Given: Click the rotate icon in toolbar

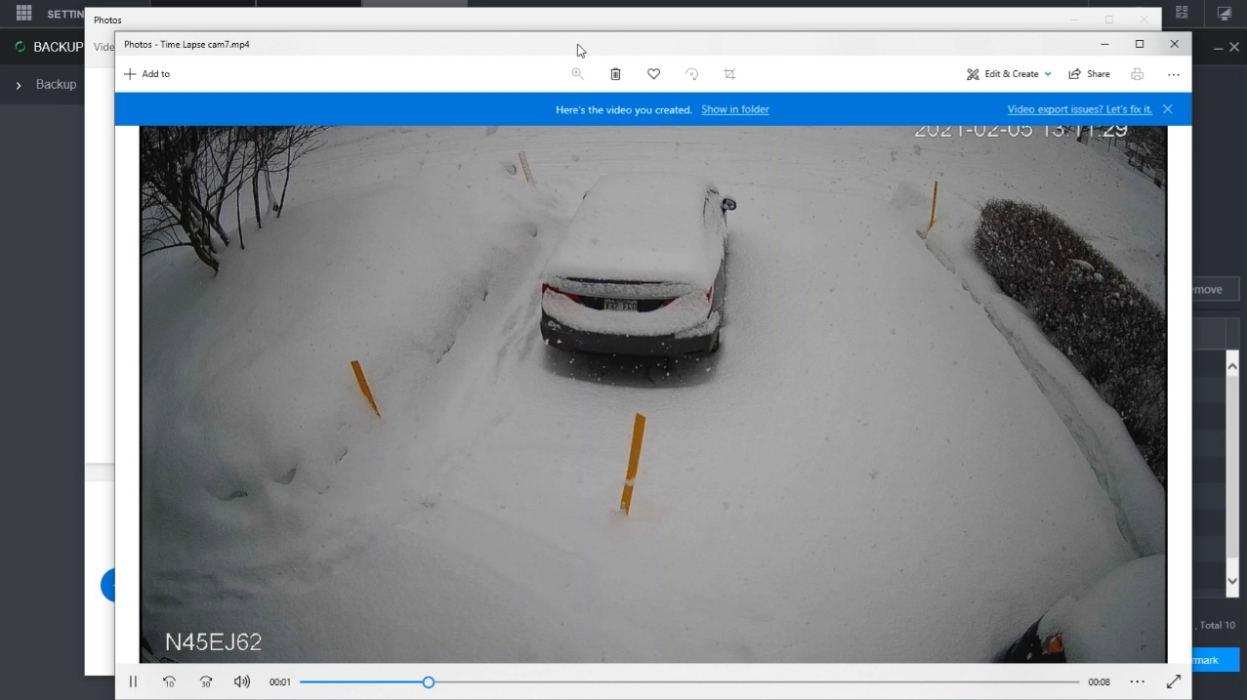Looking at the screenshot, I should [x=691, y=74].
